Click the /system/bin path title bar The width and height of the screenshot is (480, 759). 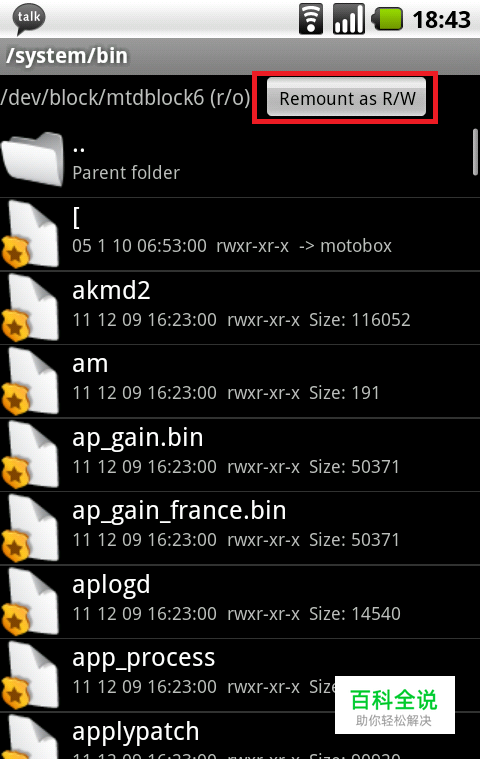click(240, 56)
